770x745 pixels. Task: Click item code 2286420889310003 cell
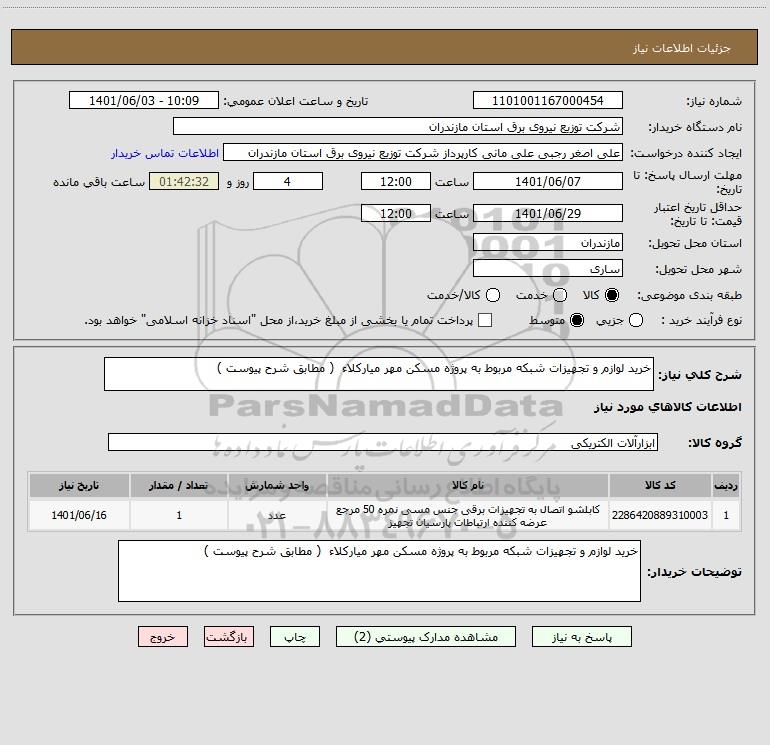click(660, 515)
